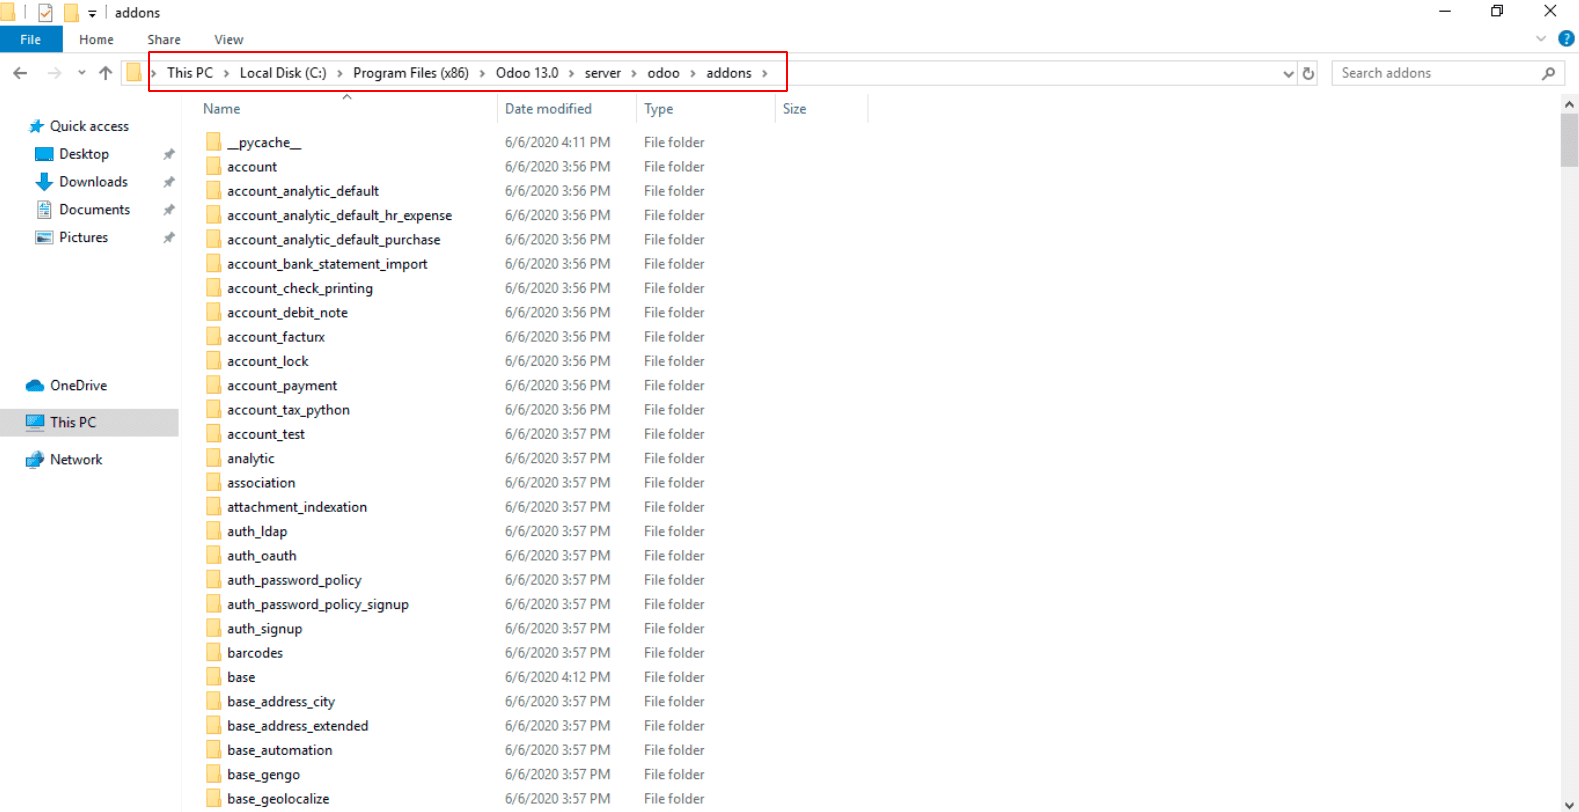The image size is (1579, 812).
Task: Sort by the Type column header
Action: coord(658,109)
